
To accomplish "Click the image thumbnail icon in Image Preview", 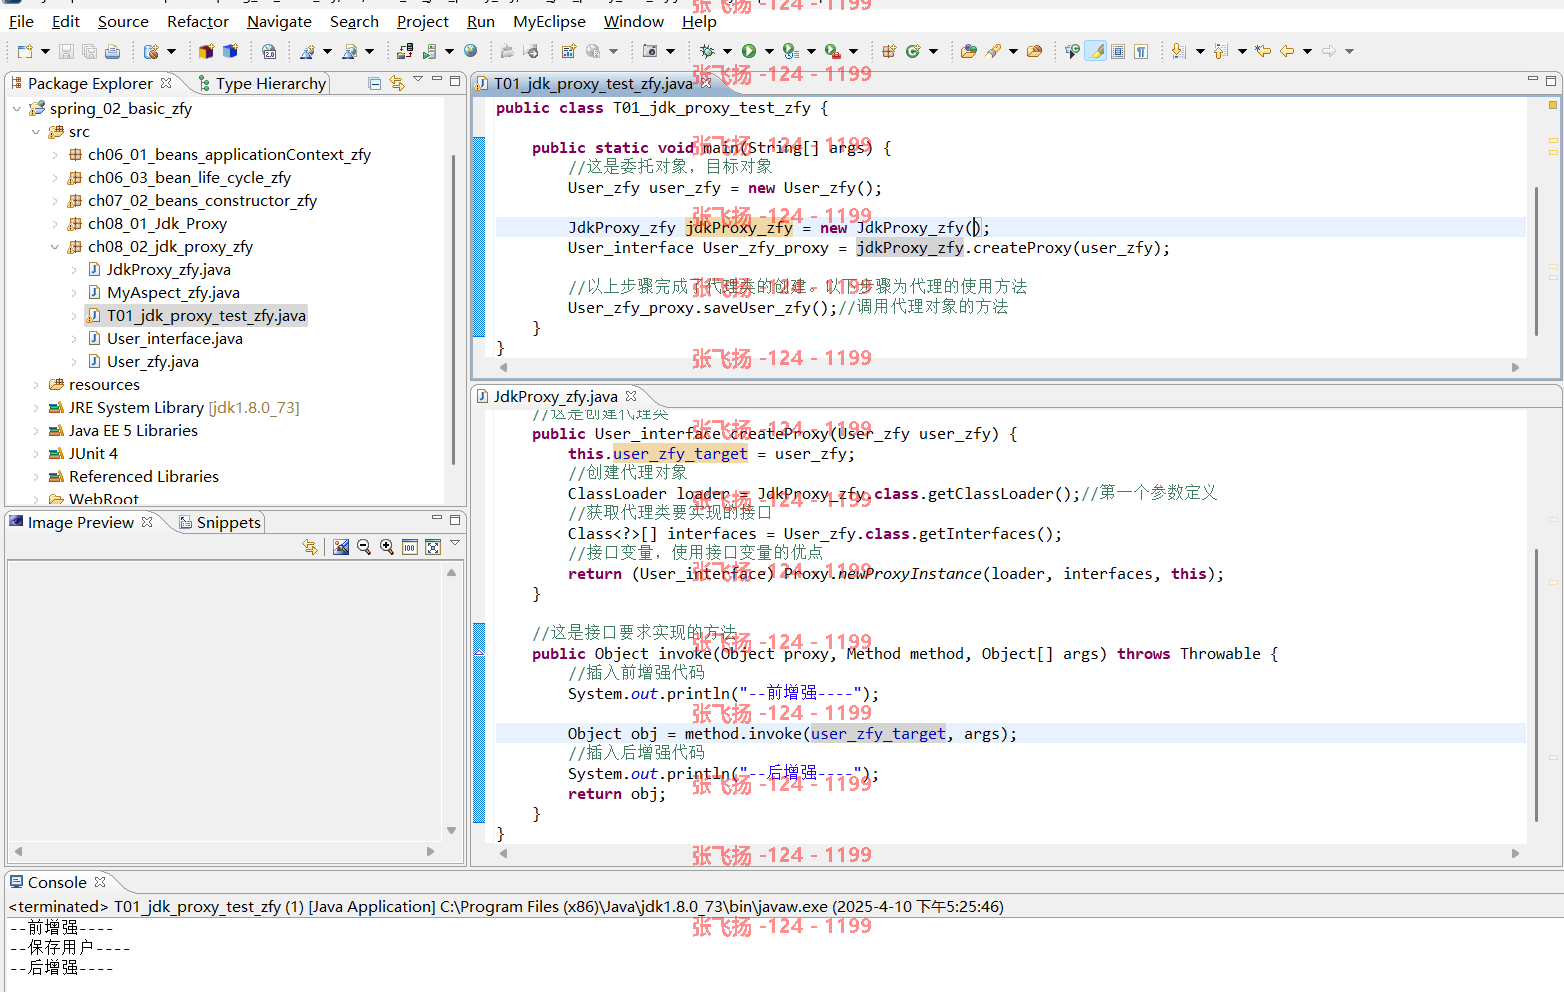I will (341, 547).
